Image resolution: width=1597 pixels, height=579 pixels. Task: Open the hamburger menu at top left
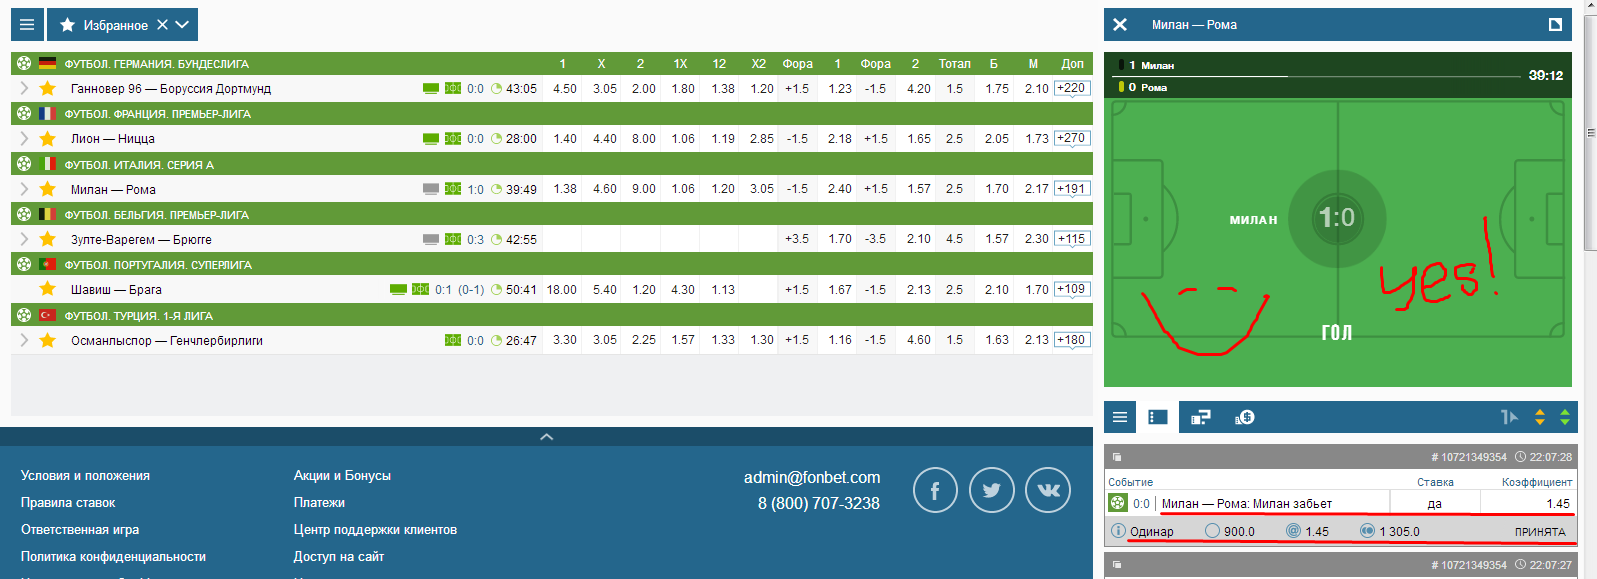(x=27, y=24)
